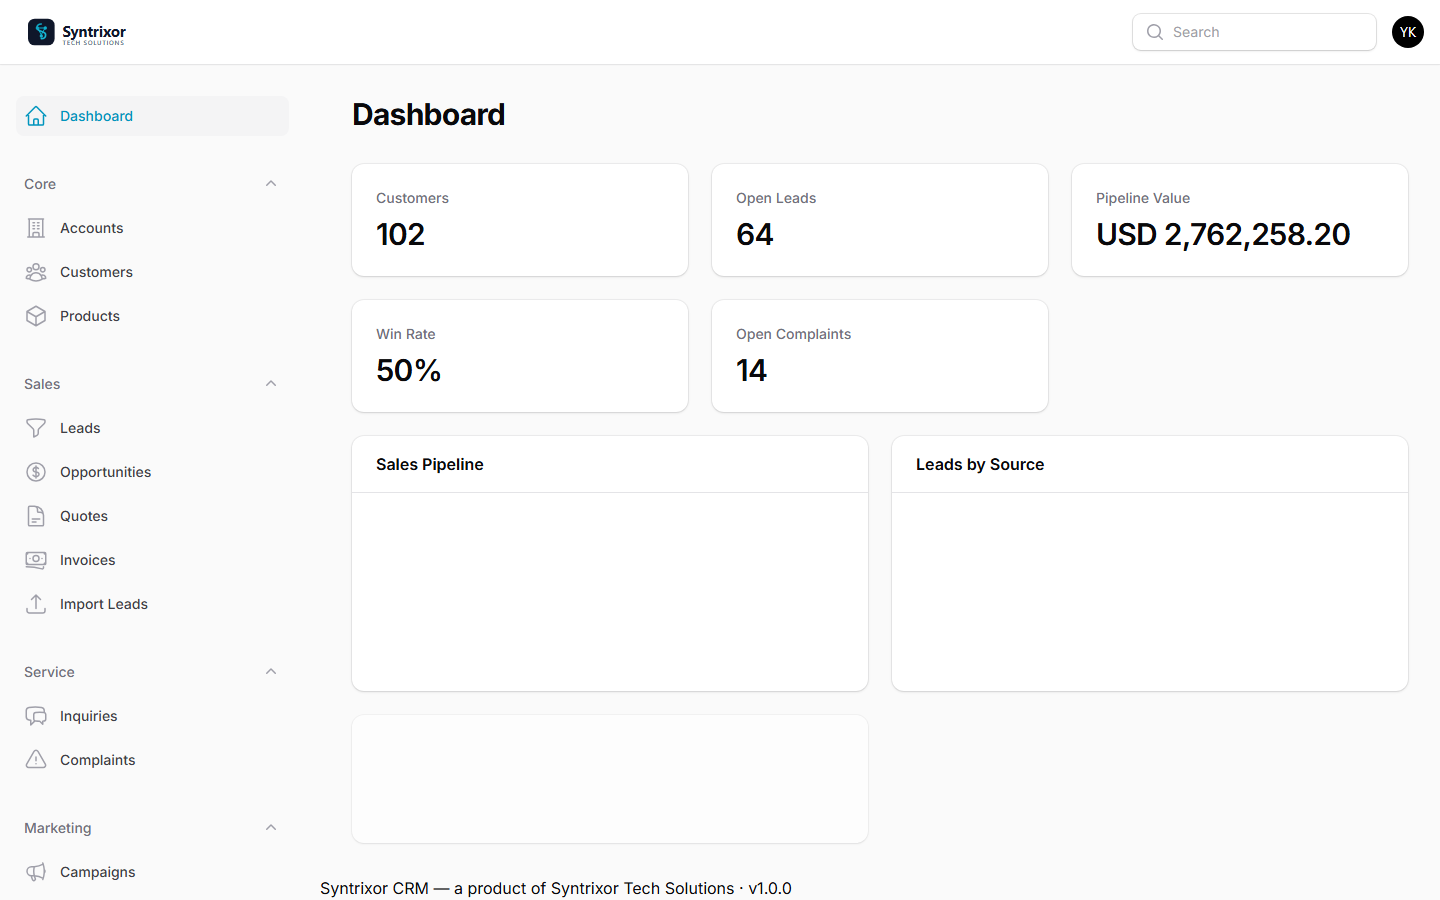Collapse the Service section chevron

click(x=271, y=672)
